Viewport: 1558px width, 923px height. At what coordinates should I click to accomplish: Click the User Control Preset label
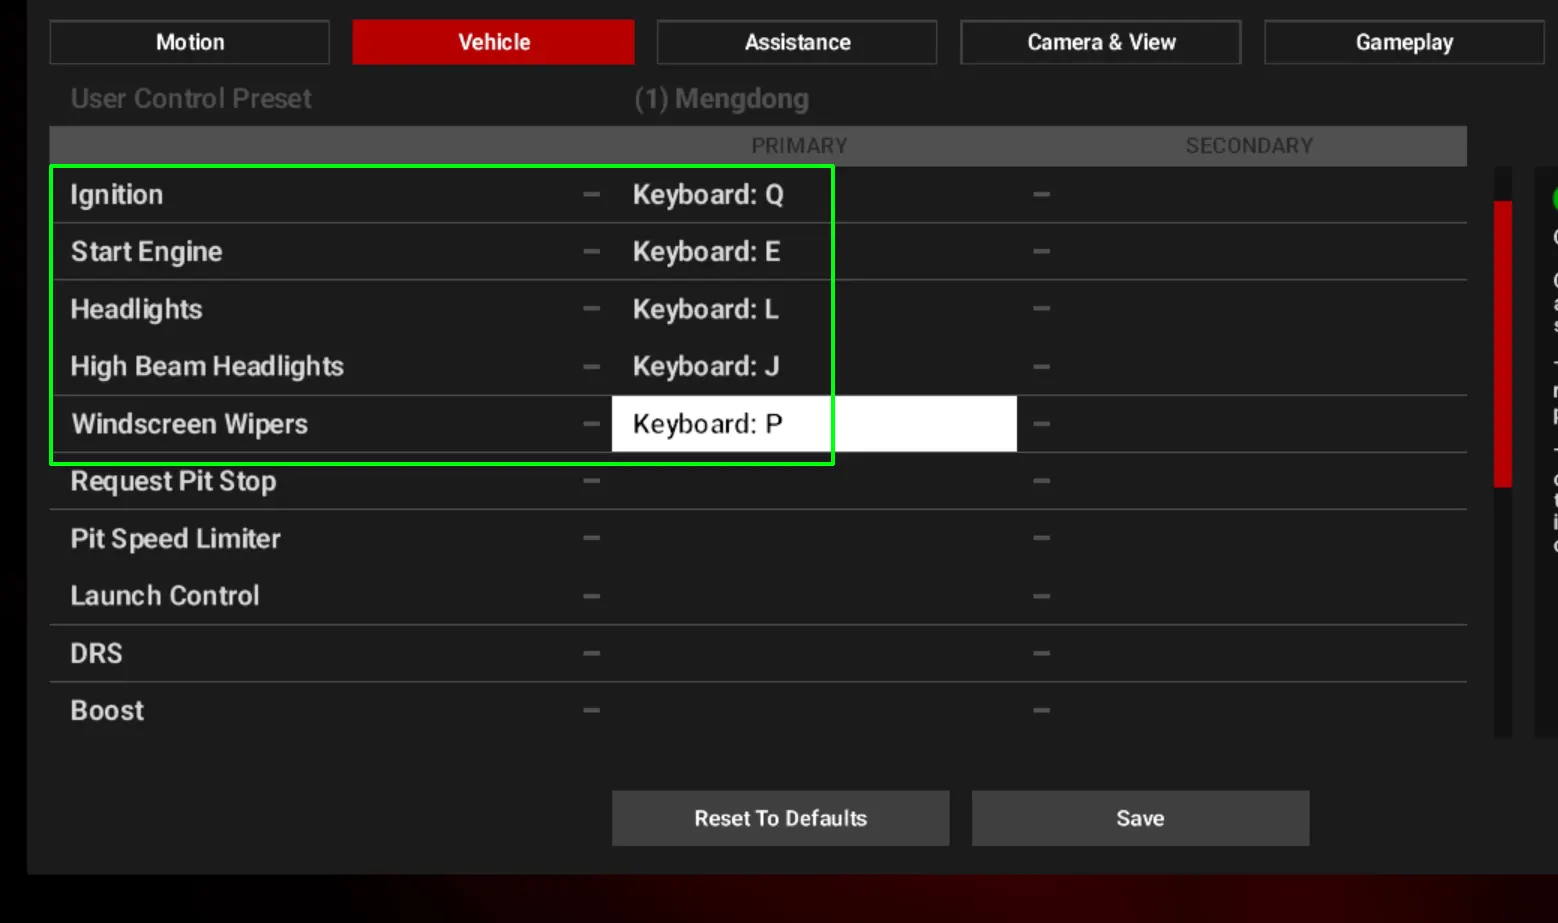coord(191,98)
